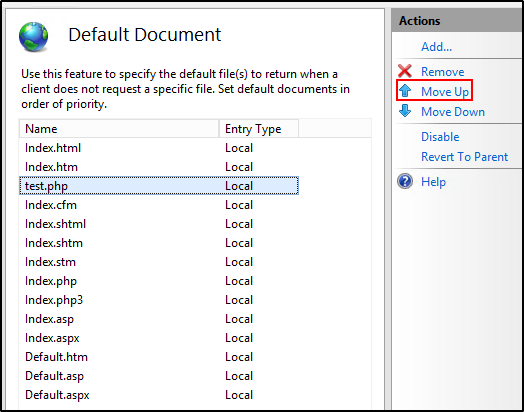Select the Index.cfm row
524x412 pixels.
click(x=159, y=205)
